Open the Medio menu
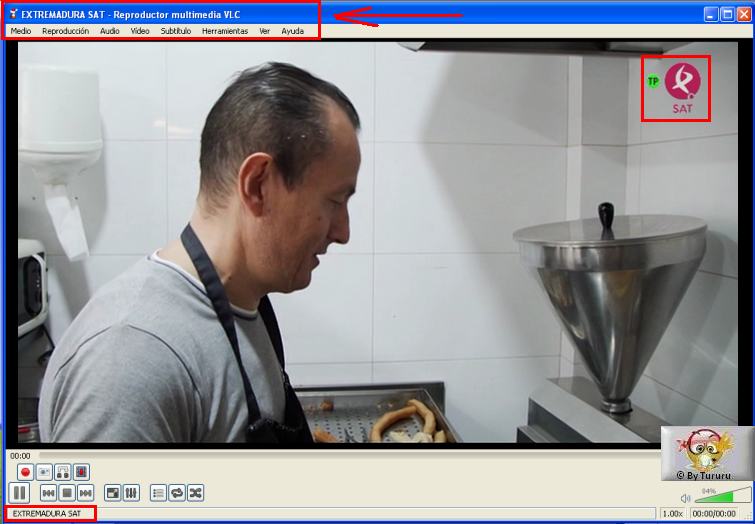 (x=21, y=31)
